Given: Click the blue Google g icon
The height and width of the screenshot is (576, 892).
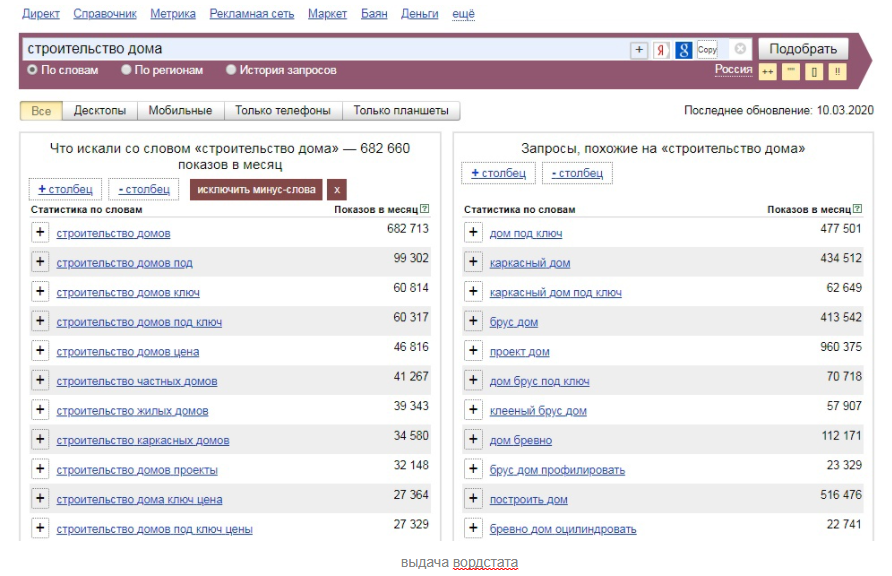Looking at the screenshot, I should pos(683,50).
